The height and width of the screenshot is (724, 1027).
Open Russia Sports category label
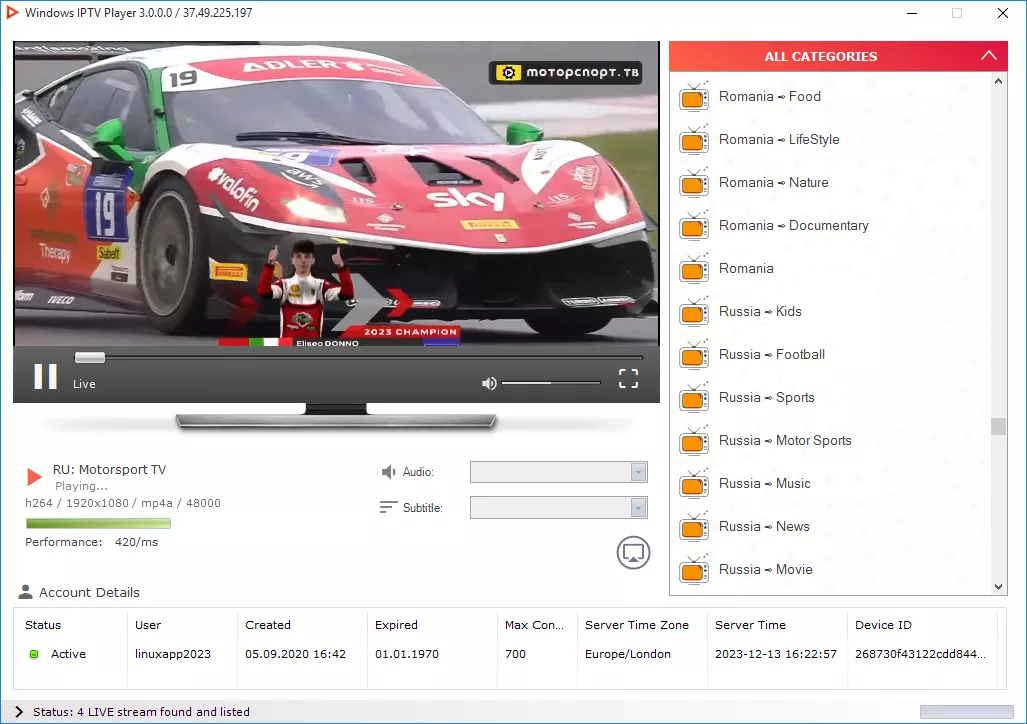pos(766,397)
